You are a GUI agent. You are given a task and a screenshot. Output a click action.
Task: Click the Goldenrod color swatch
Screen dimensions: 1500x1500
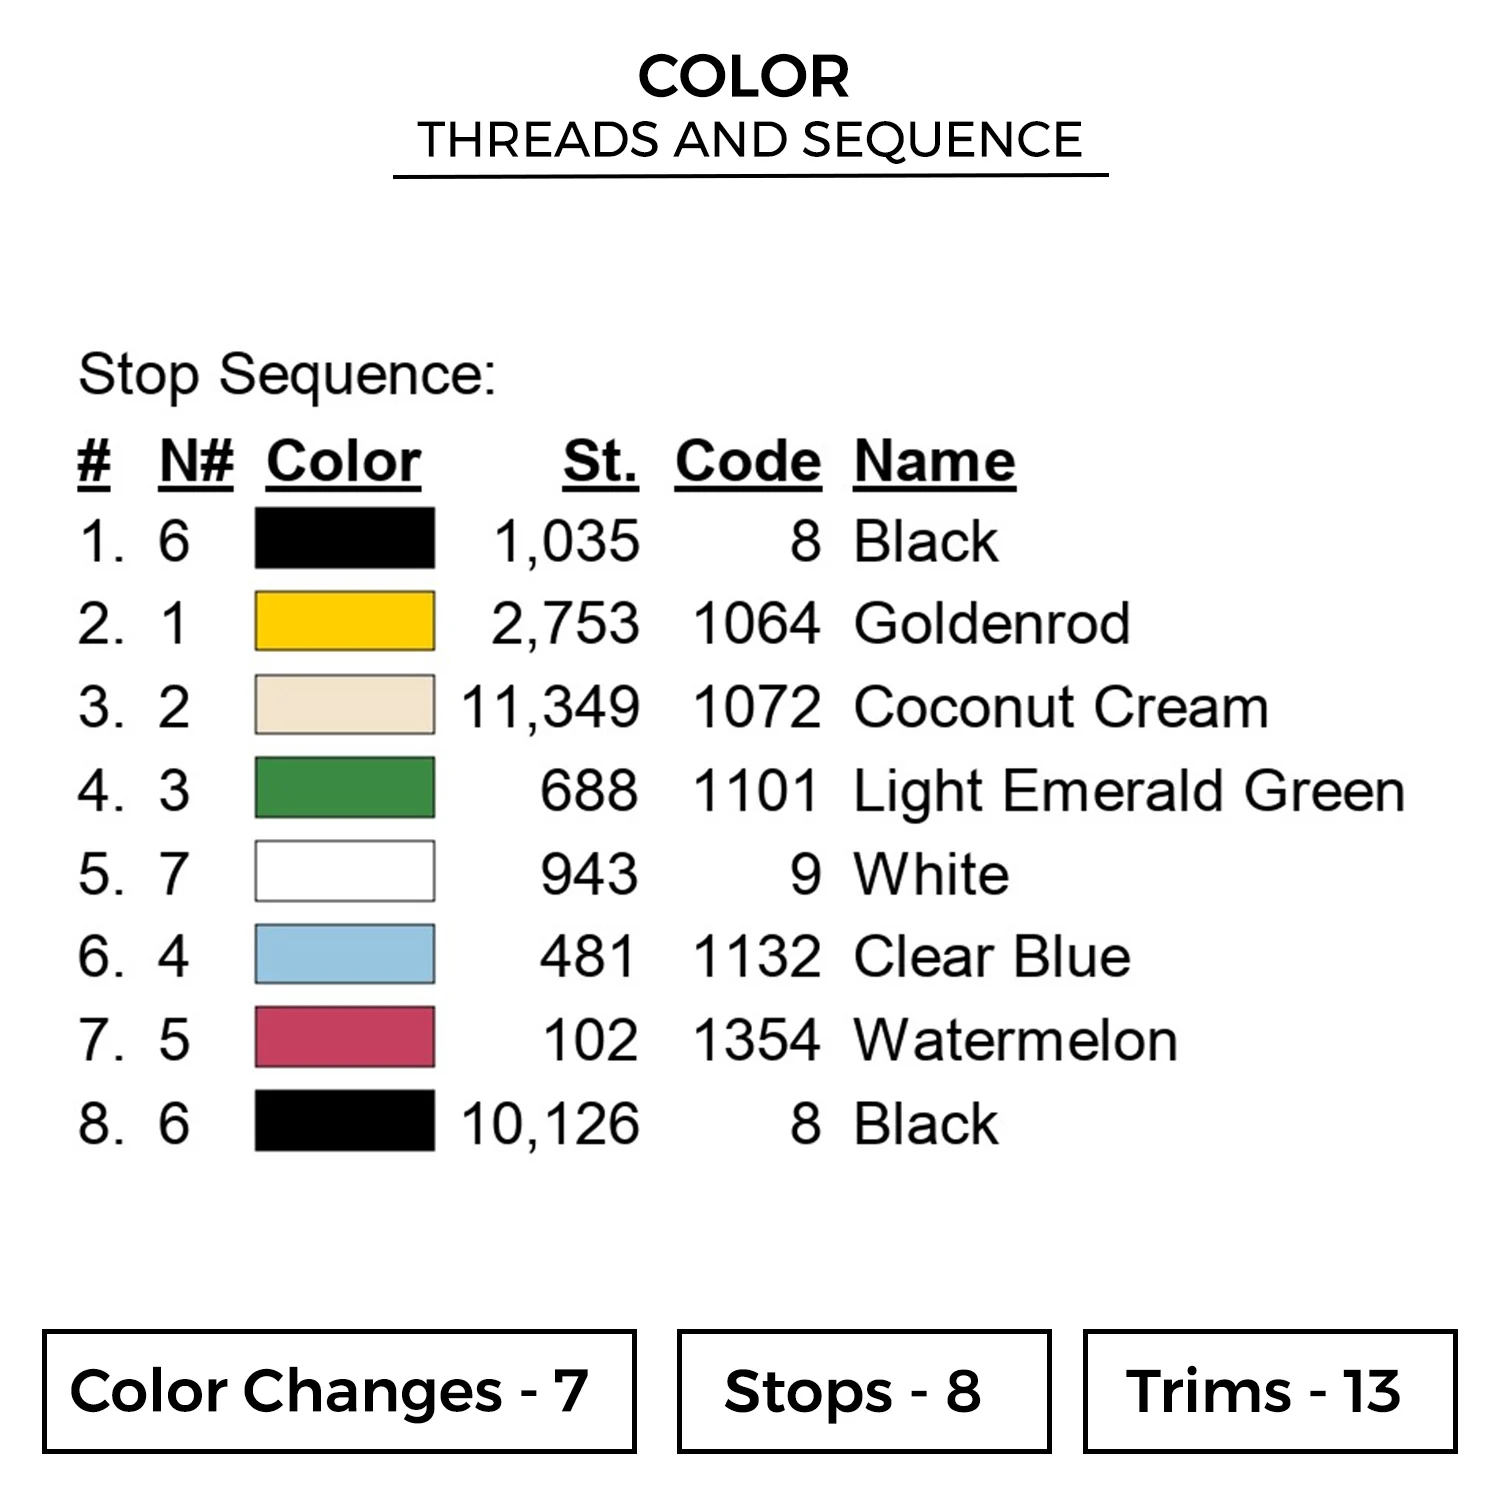pyautogui.click(x=344, y=621)
